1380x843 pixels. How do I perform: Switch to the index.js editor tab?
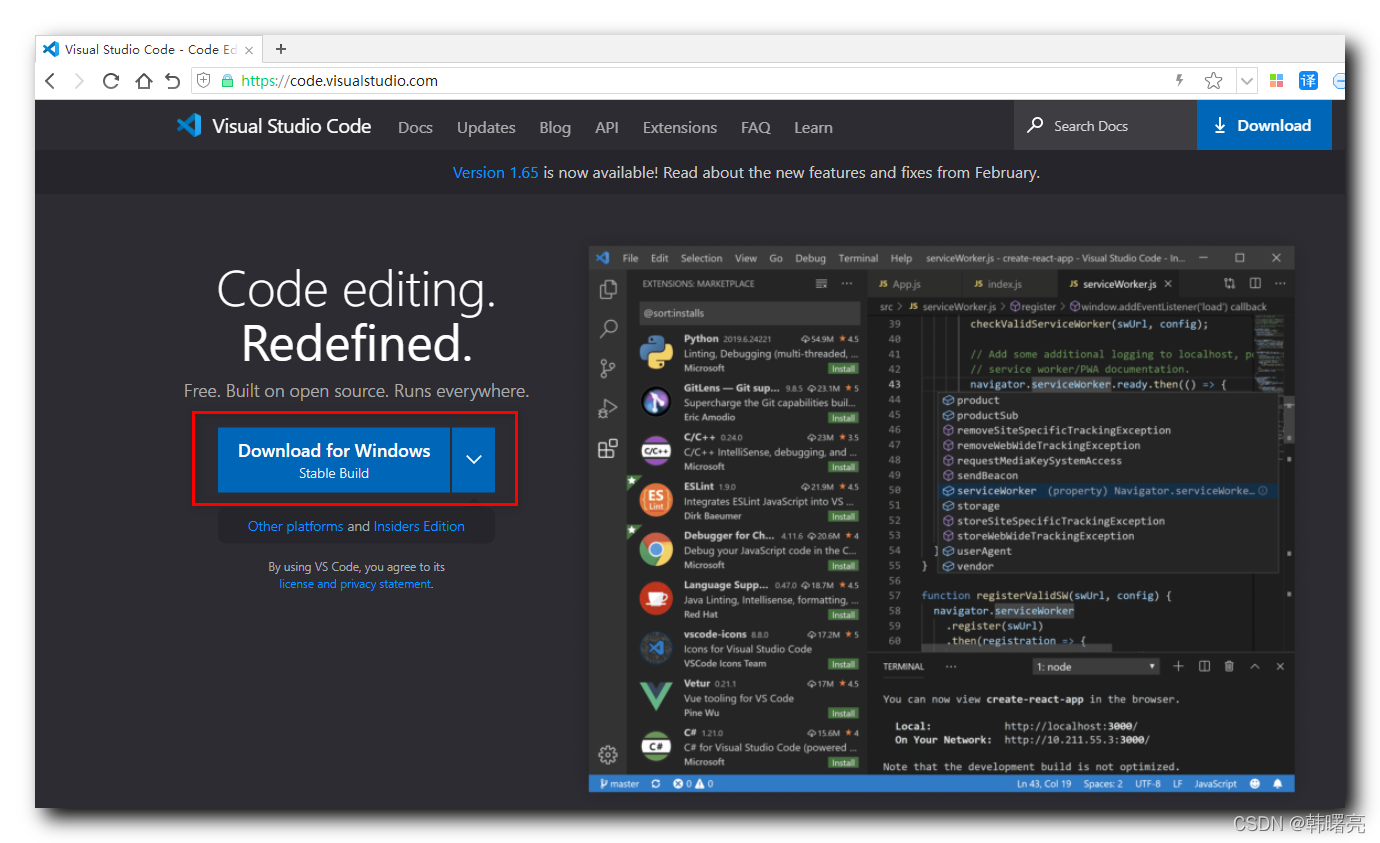pos(1006,284)
